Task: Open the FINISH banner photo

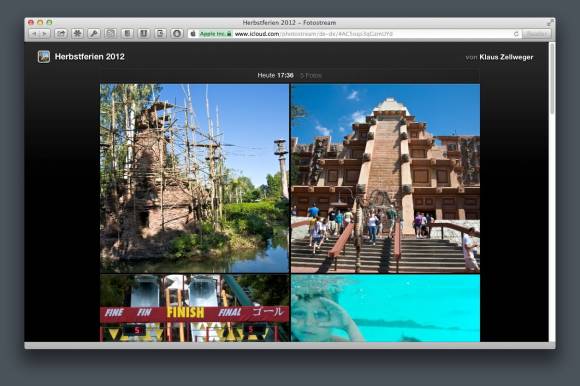Action: point(194,308)
